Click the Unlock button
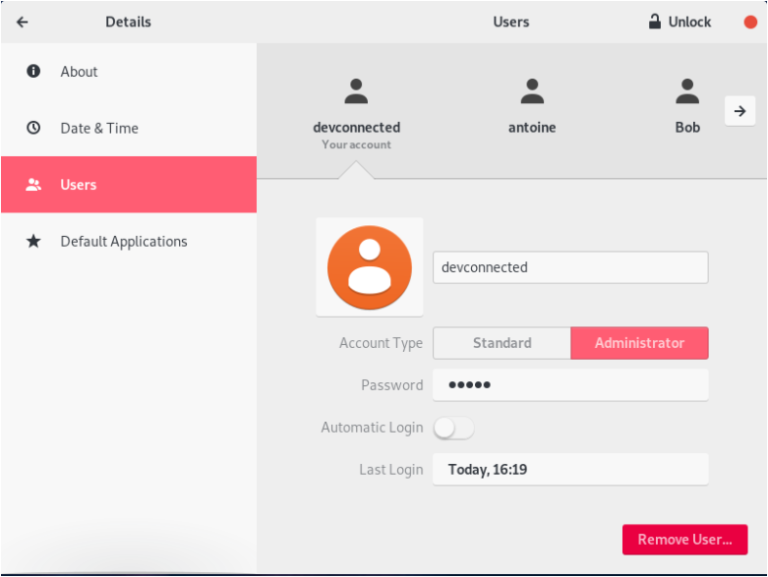The height and width of the screenshot is (577, 768). click(679, 22)
